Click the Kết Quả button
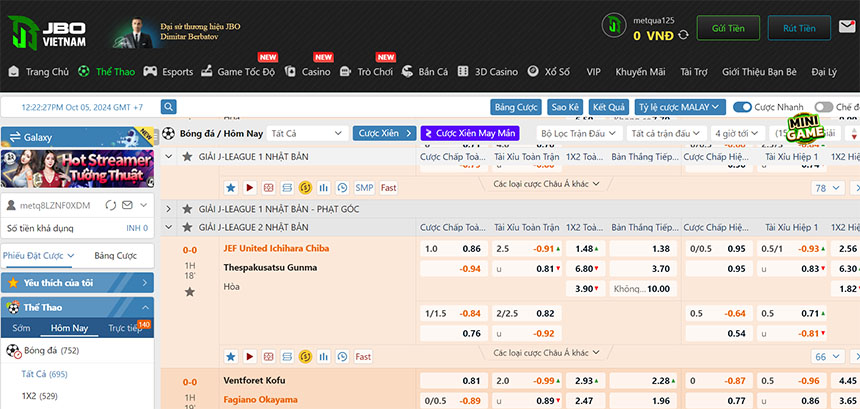 (609, 107)
